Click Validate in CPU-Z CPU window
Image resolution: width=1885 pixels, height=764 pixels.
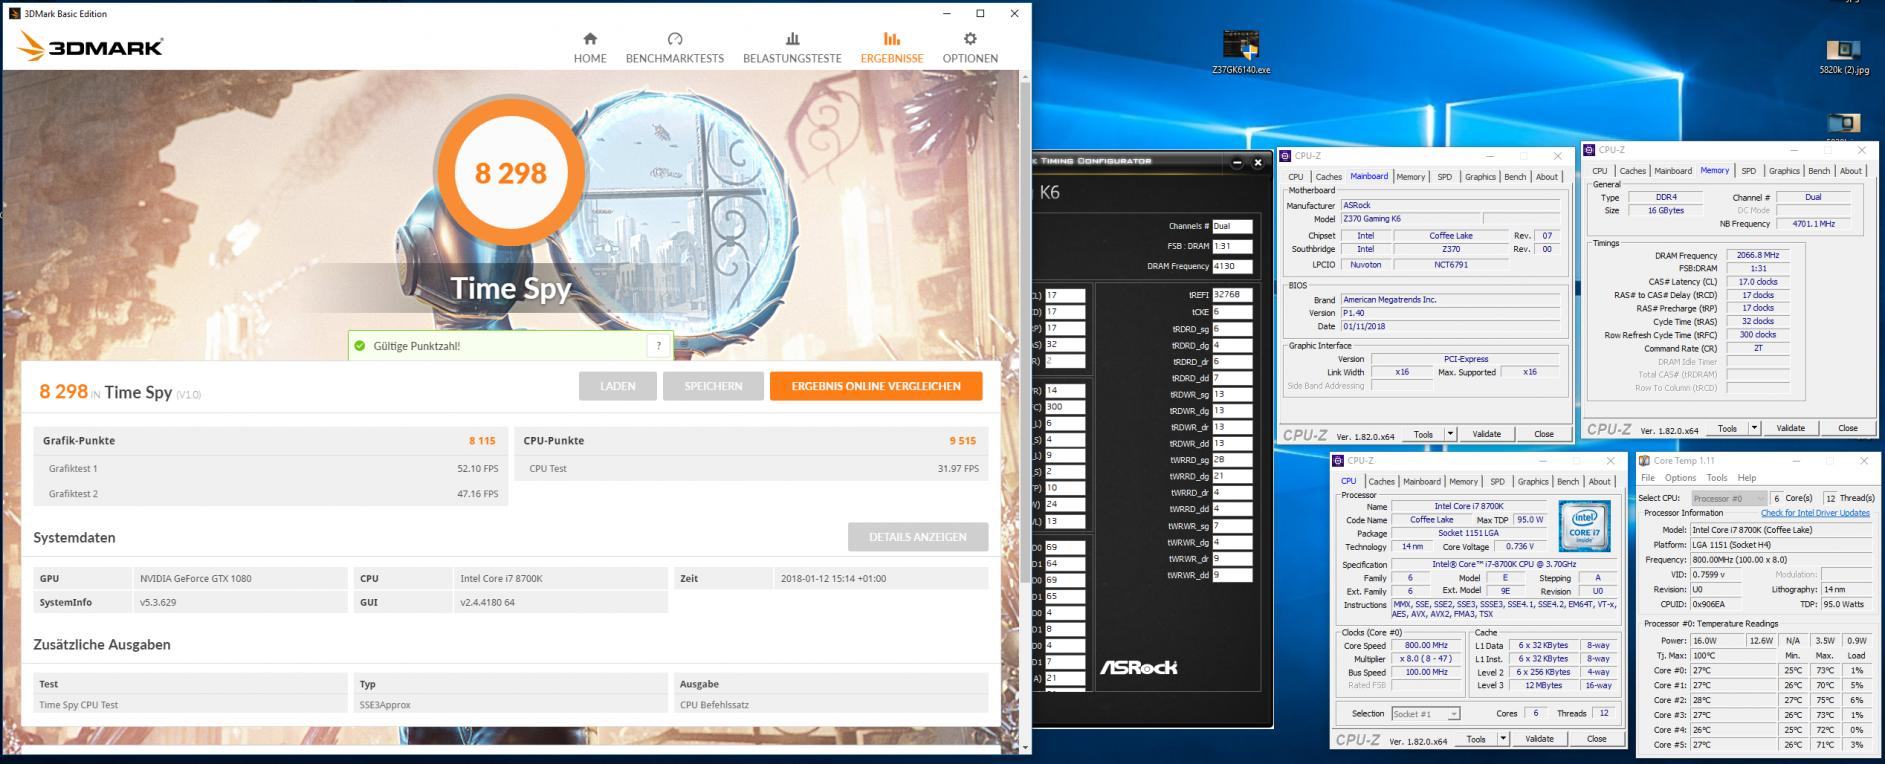[1539, 739]
